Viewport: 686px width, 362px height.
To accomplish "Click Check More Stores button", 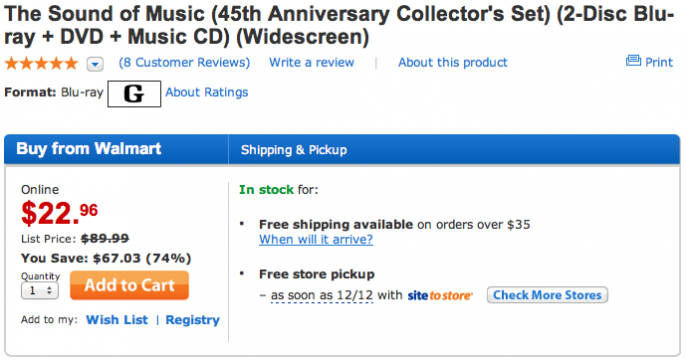I will (x=547, y=295).
